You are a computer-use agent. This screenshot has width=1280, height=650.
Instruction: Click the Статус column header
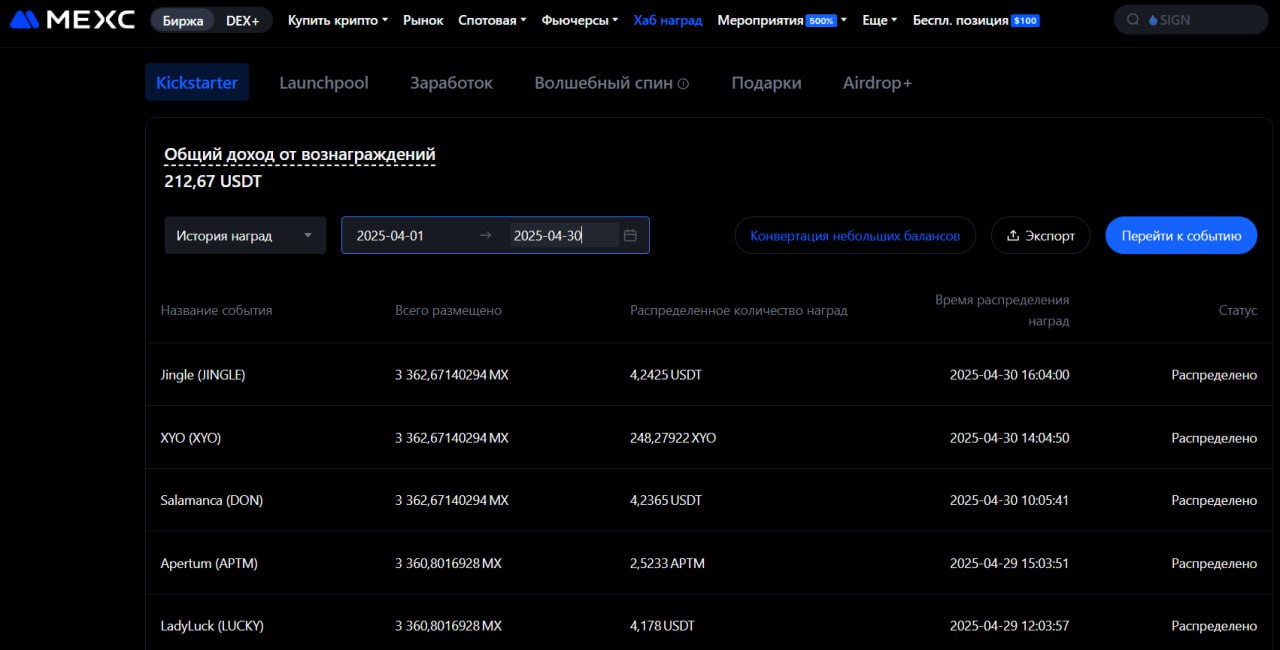tap(1238, 311)
